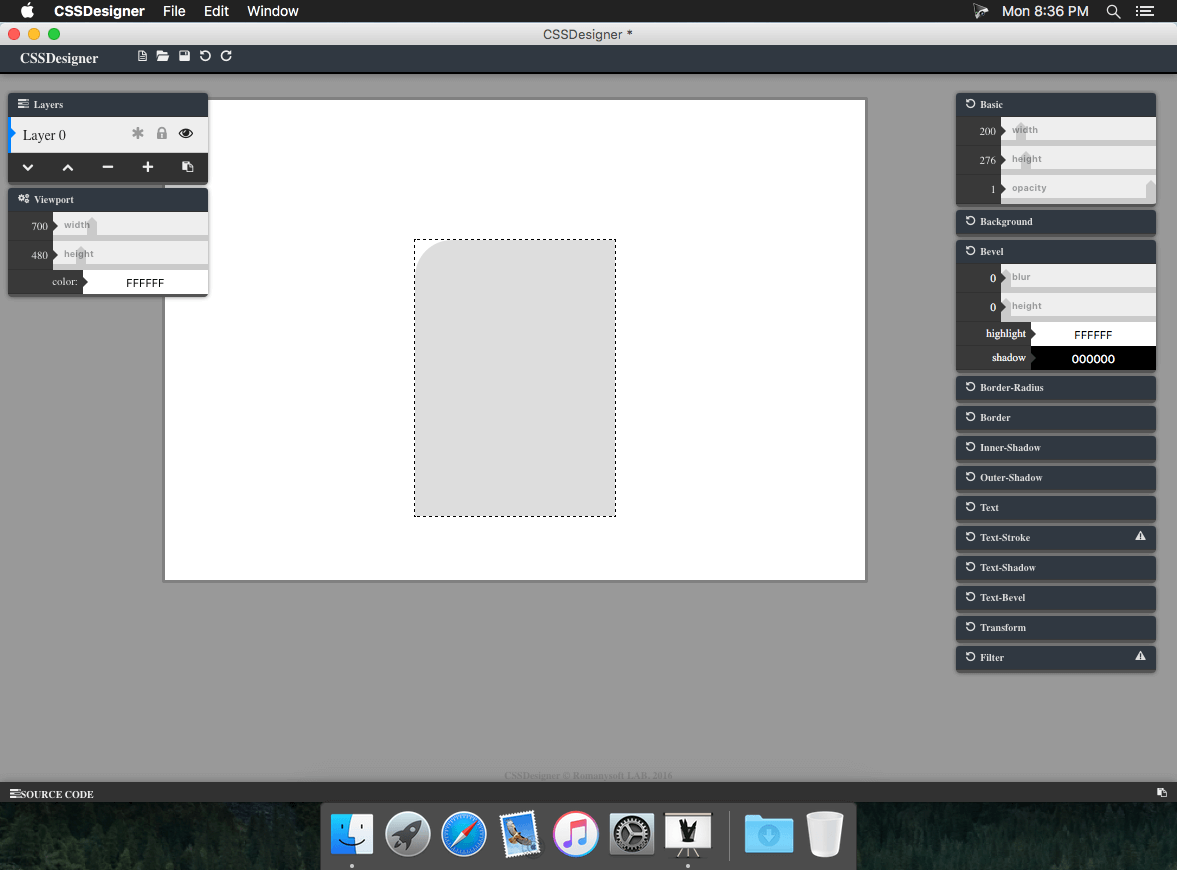Expand the Border-Radius panel
Screen dimensions: 1177x870
pos(1055,387)
